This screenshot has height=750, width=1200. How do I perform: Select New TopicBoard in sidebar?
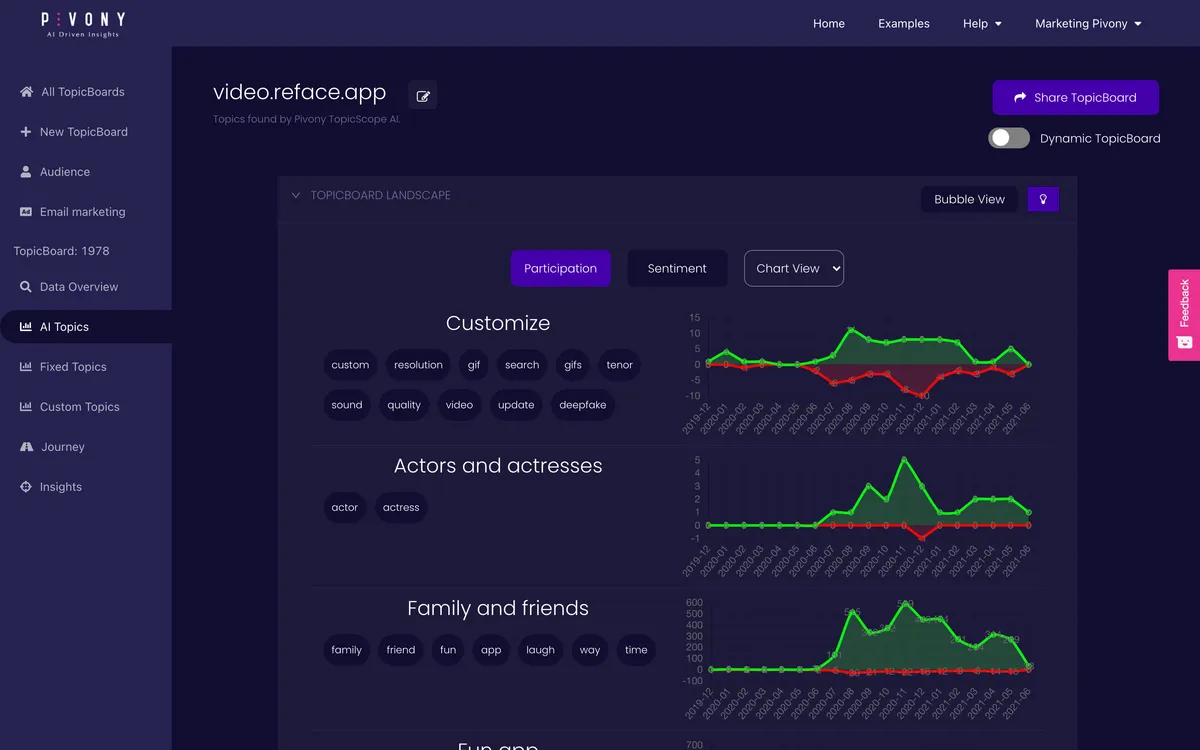86,132
